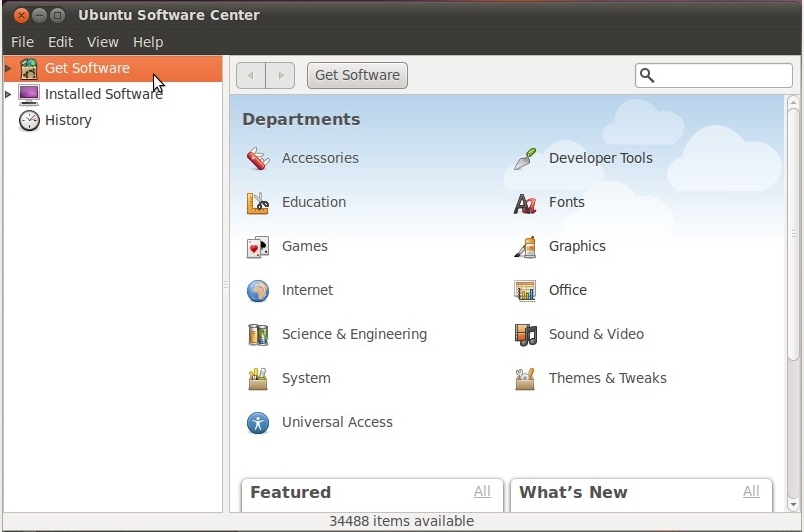Open the Edit menu

click(61, 42)
